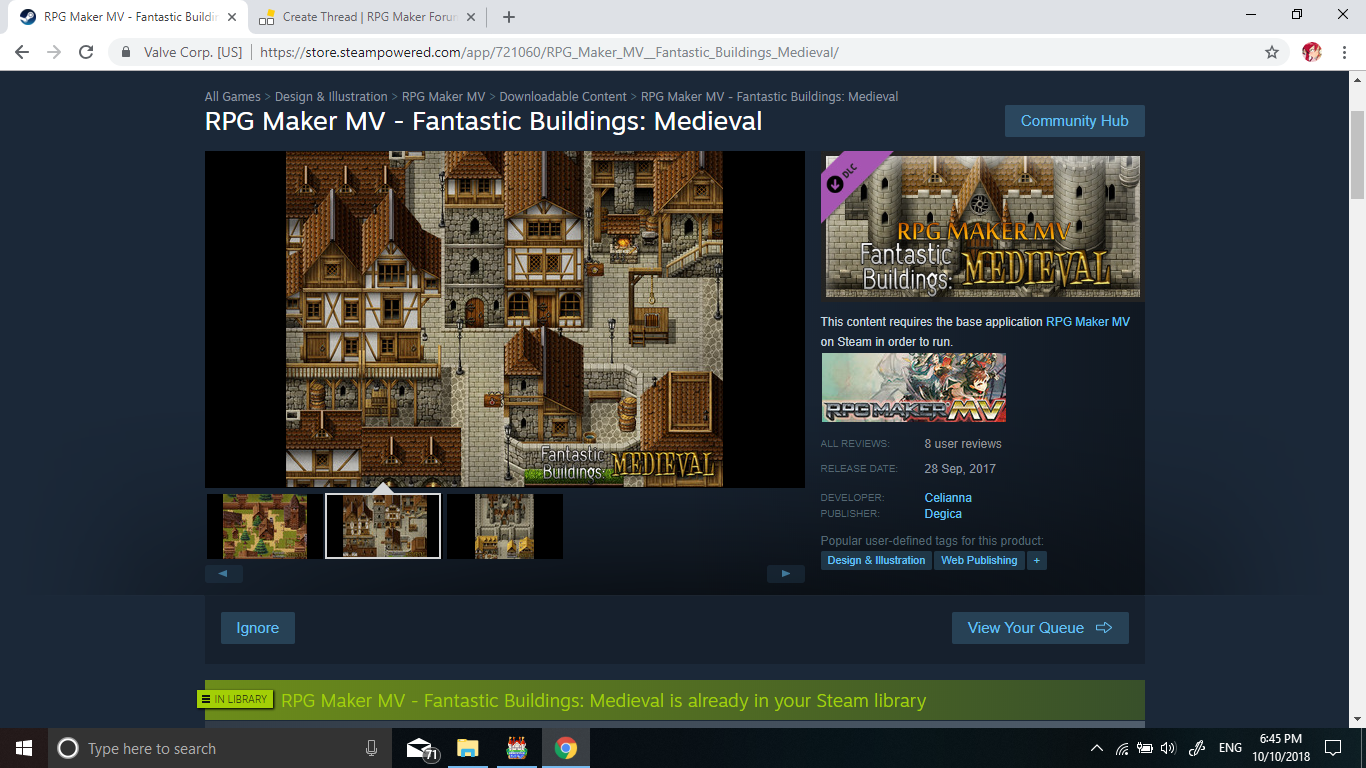This screenshot has width=1366, height=768.
Task: Click the Cortana microphone icon
Action: 371,748
